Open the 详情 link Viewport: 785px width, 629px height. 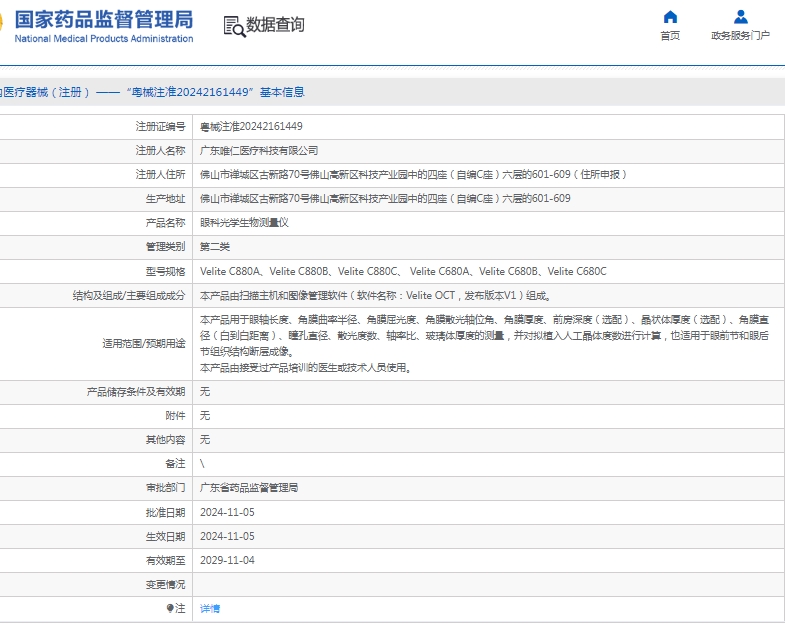pos(210,608)
